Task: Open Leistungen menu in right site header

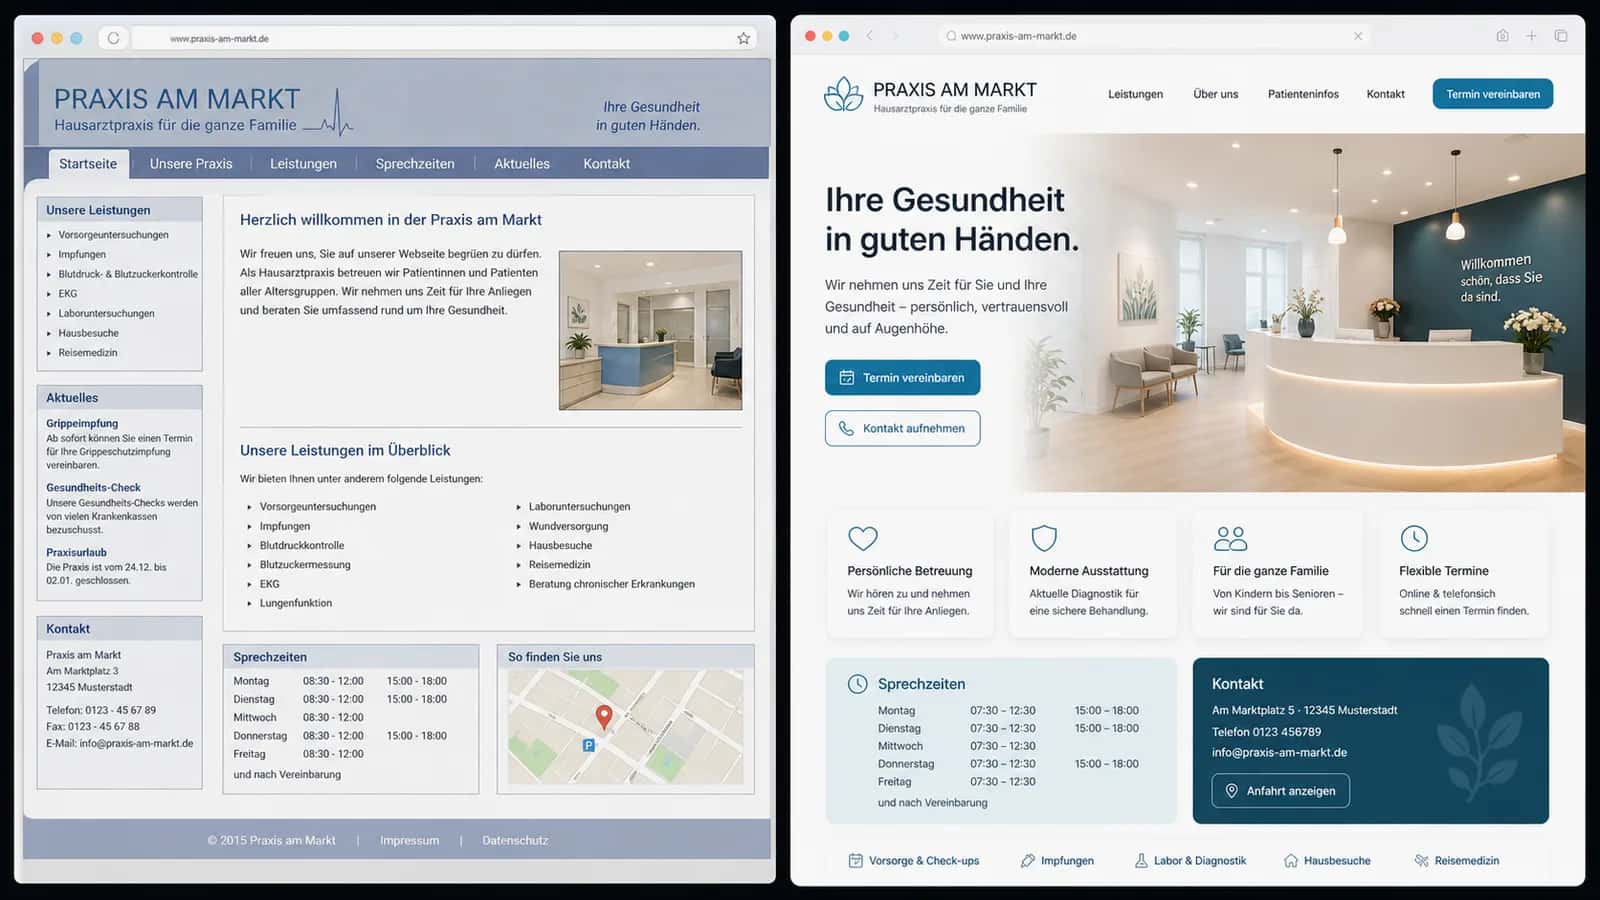Action: coord(1135,94)
